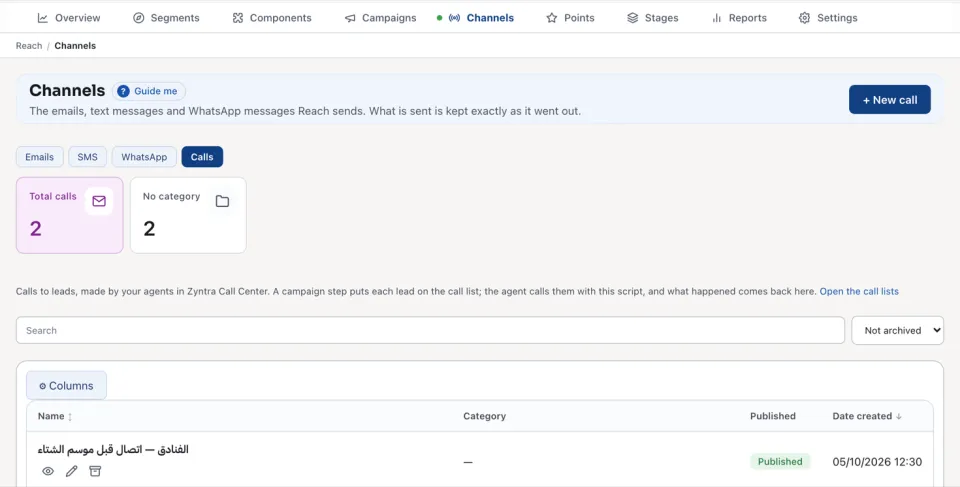
Task: Open the Settings tab
Action: 828,18
